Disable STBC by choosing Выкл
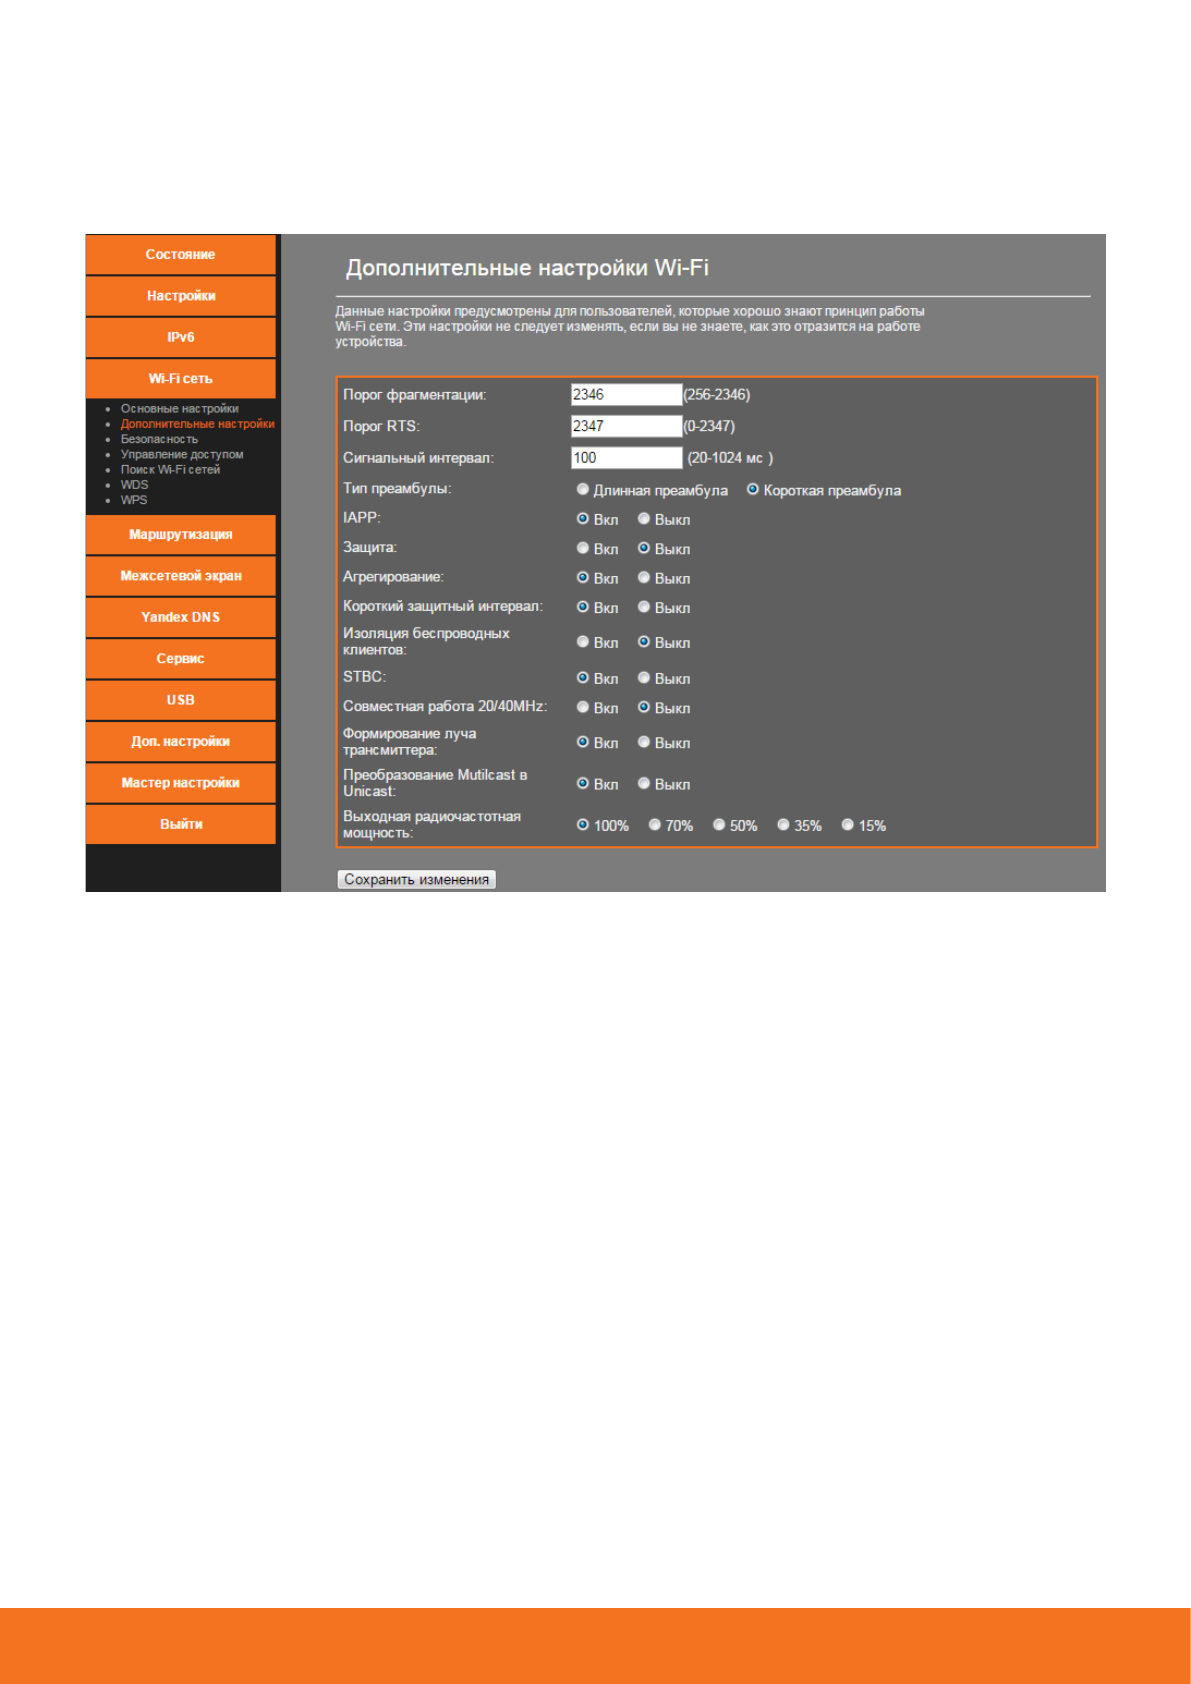The image size is (1191, 1684). pyautogui.click(x=644, y=678)
